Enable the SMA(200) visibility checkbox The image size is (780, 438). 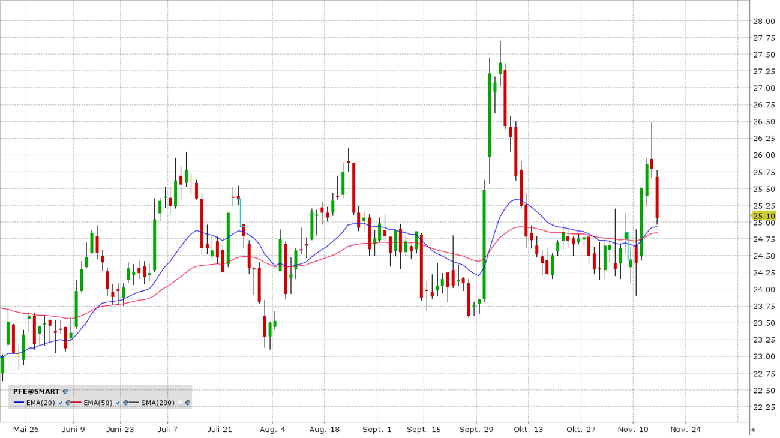180,402
